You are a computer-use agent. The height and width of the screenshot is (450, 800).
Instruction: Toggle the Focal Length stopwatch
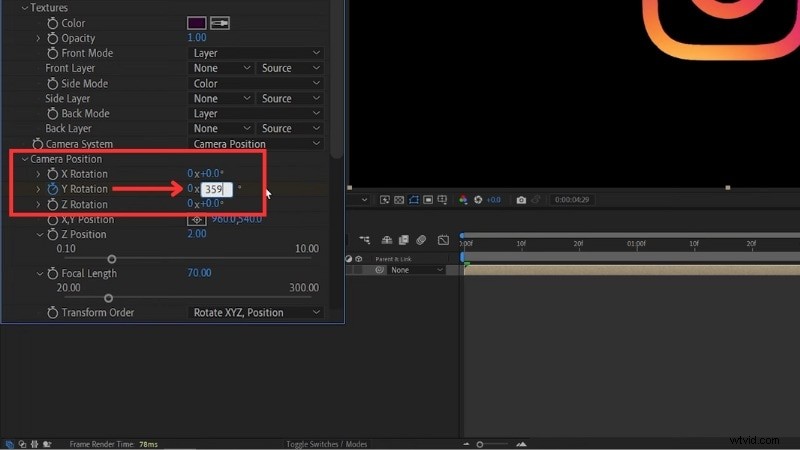click(52, 273)
